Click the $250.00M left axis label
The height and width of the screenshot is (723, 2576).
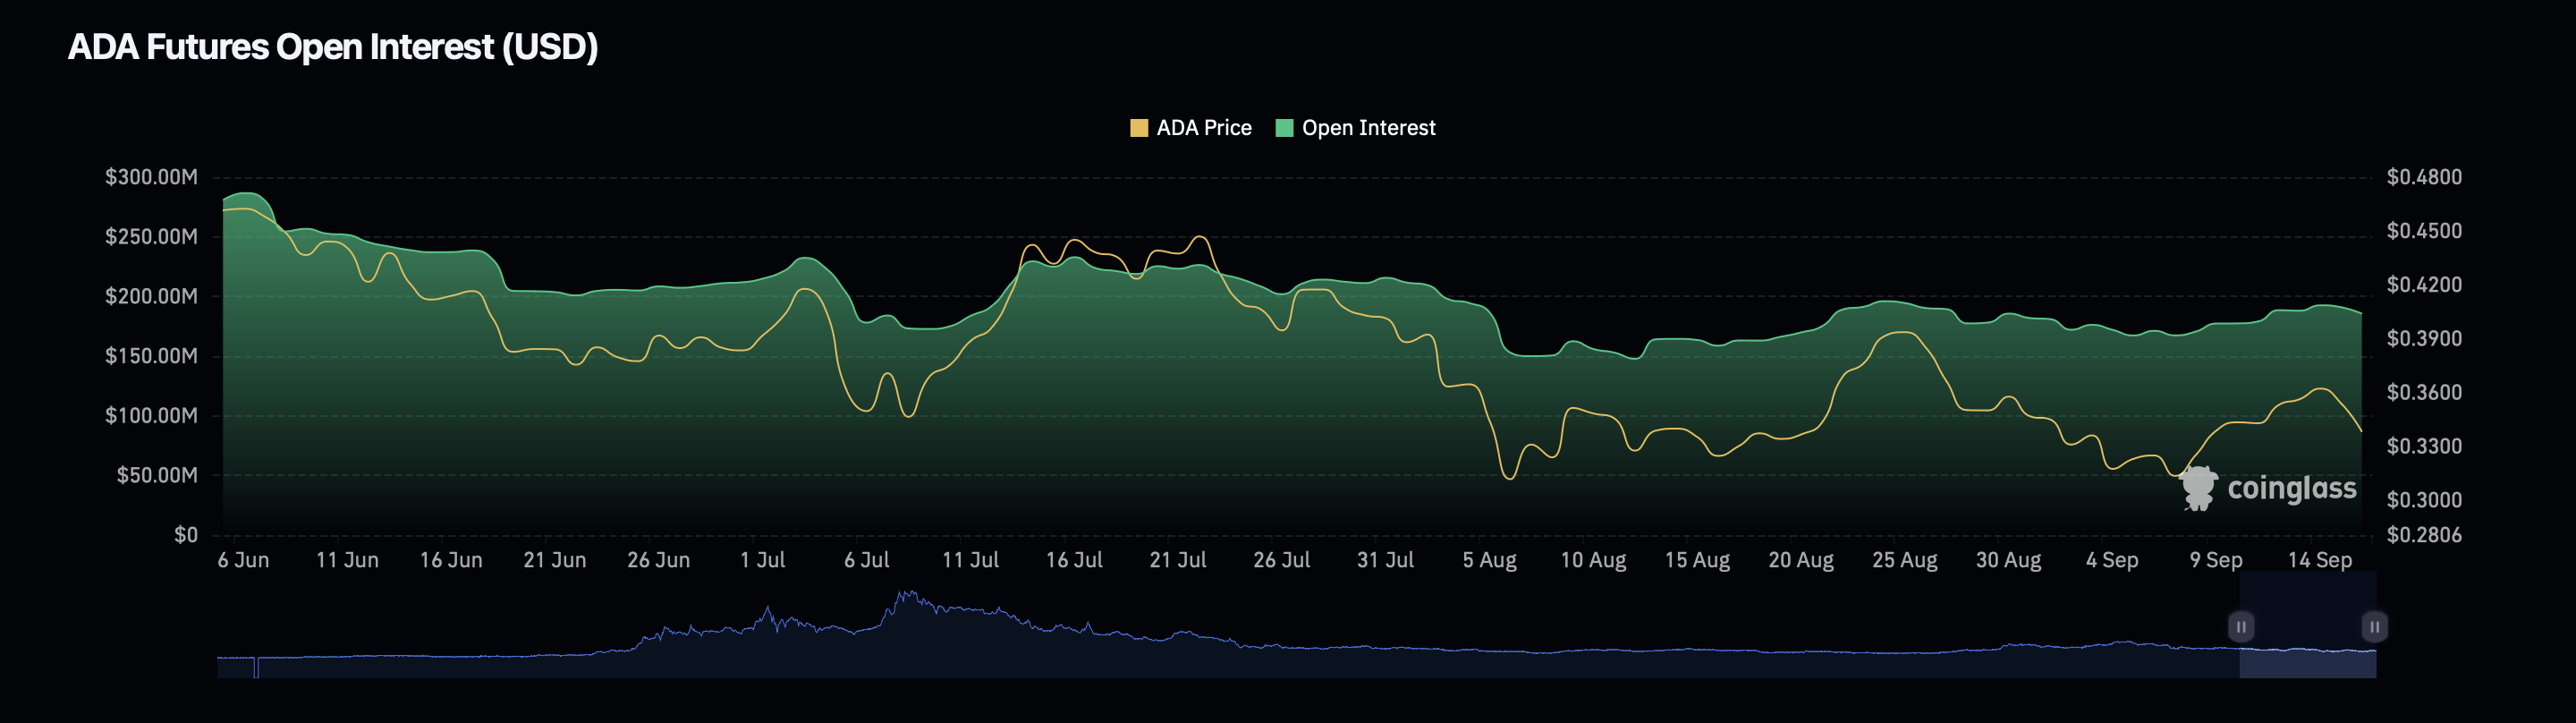click(x=151, y=237)
